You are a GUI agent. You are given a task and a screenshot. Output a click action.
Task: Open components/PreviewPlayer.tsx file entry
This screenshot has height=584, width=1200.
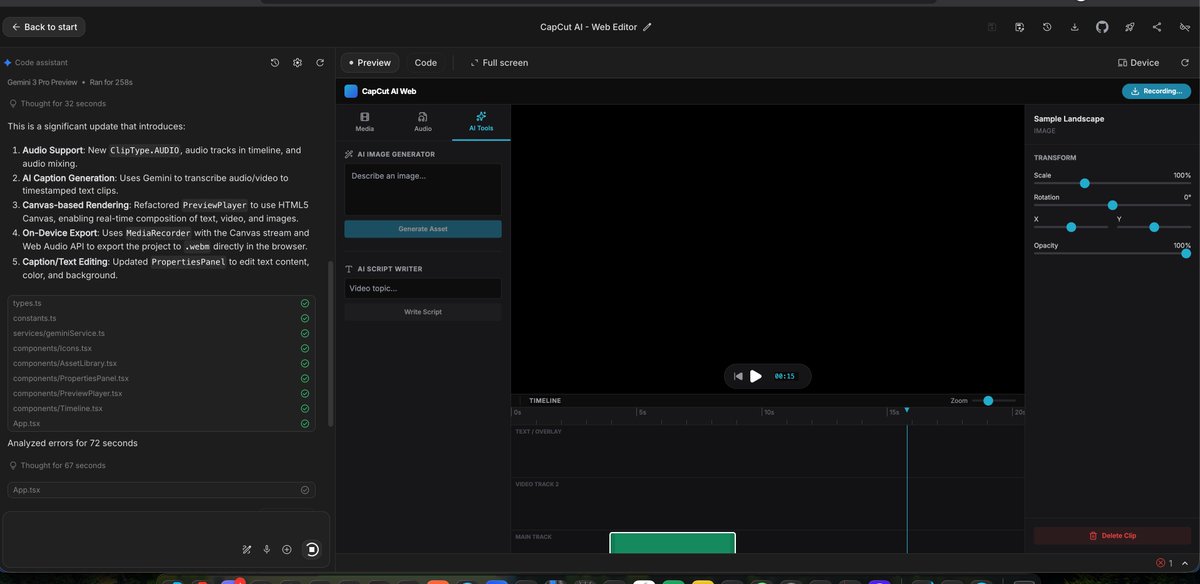161,393
